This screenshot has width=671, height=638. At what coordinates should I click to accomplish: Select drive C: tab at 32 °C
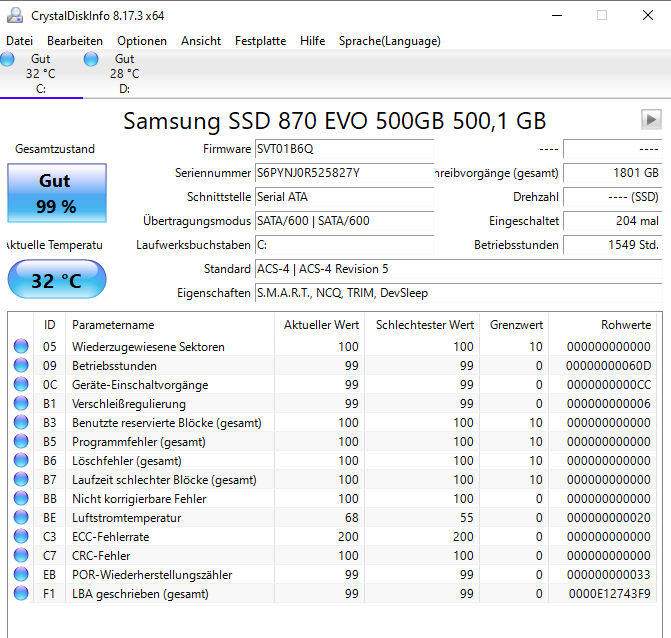point(41,74)
